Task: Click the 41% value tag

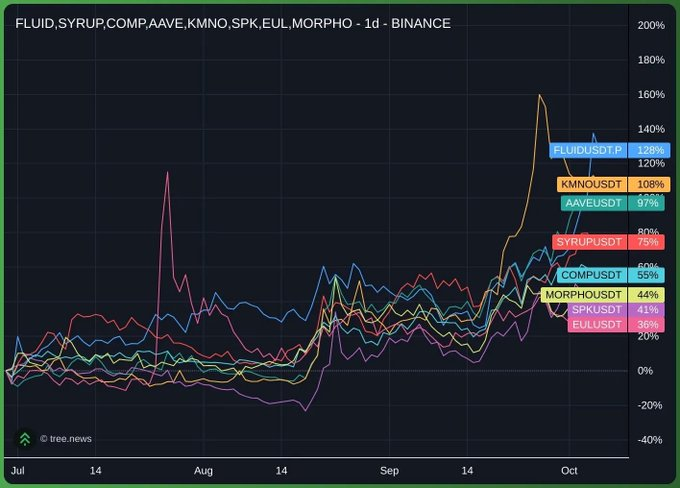Action: click(647, 310)
